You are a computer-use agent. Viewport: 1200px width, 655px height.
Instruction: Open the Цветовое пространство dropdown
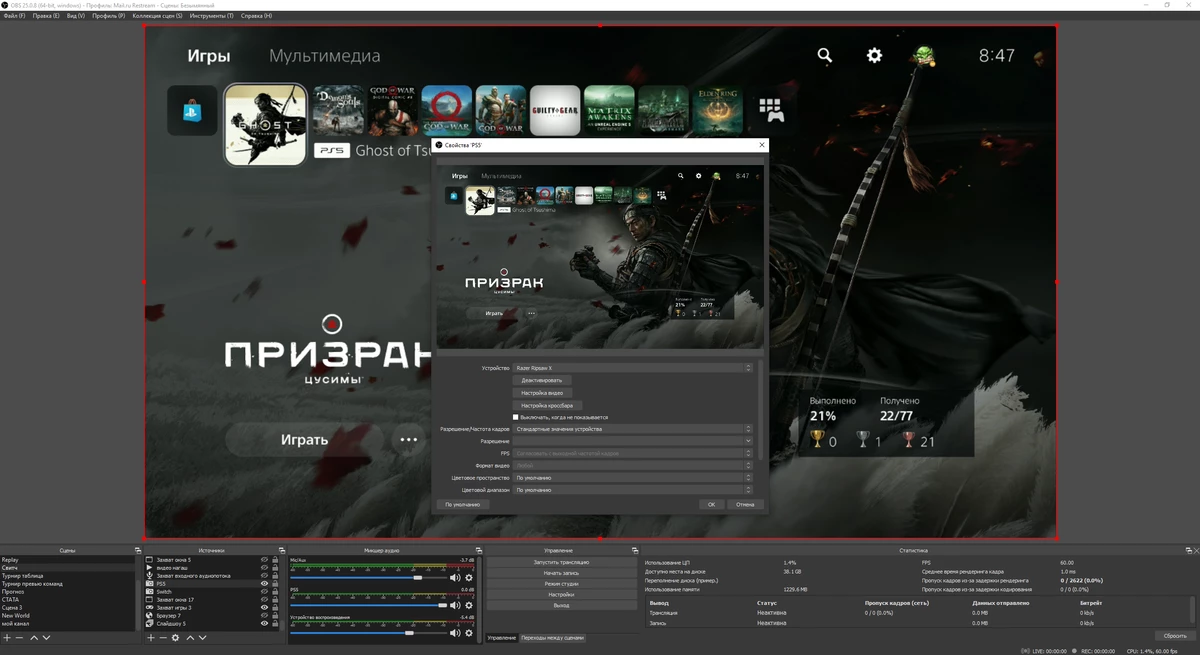tap(633, 478)
